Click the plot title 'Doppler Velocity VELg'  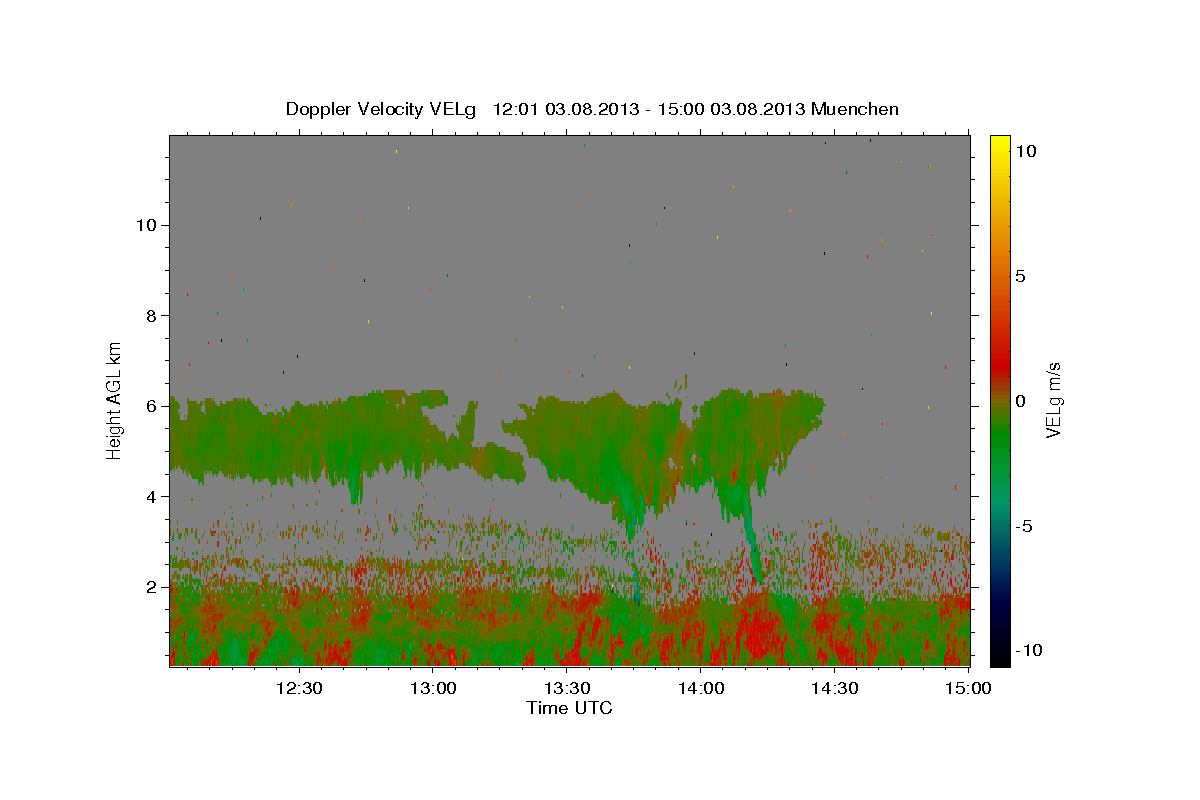pos(382,109)
